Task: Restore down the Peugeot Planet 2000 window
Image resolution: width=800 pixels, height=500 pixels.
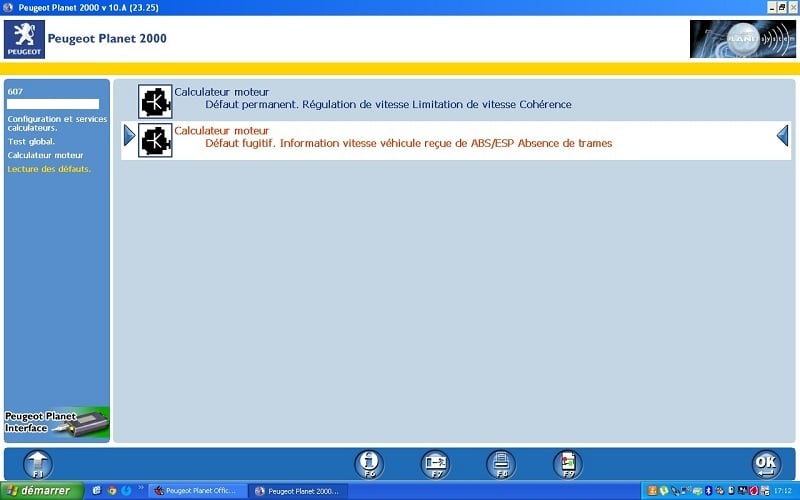Action: click(782, 7)
